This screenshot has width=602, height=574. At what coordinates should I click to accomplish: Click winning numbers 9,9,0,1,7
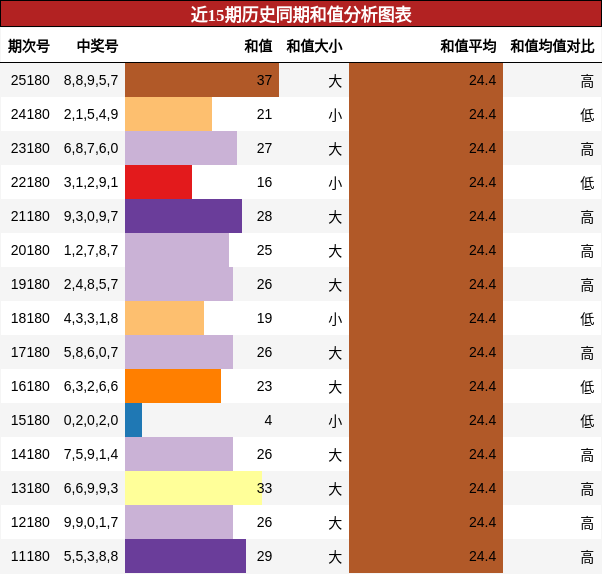91,522
